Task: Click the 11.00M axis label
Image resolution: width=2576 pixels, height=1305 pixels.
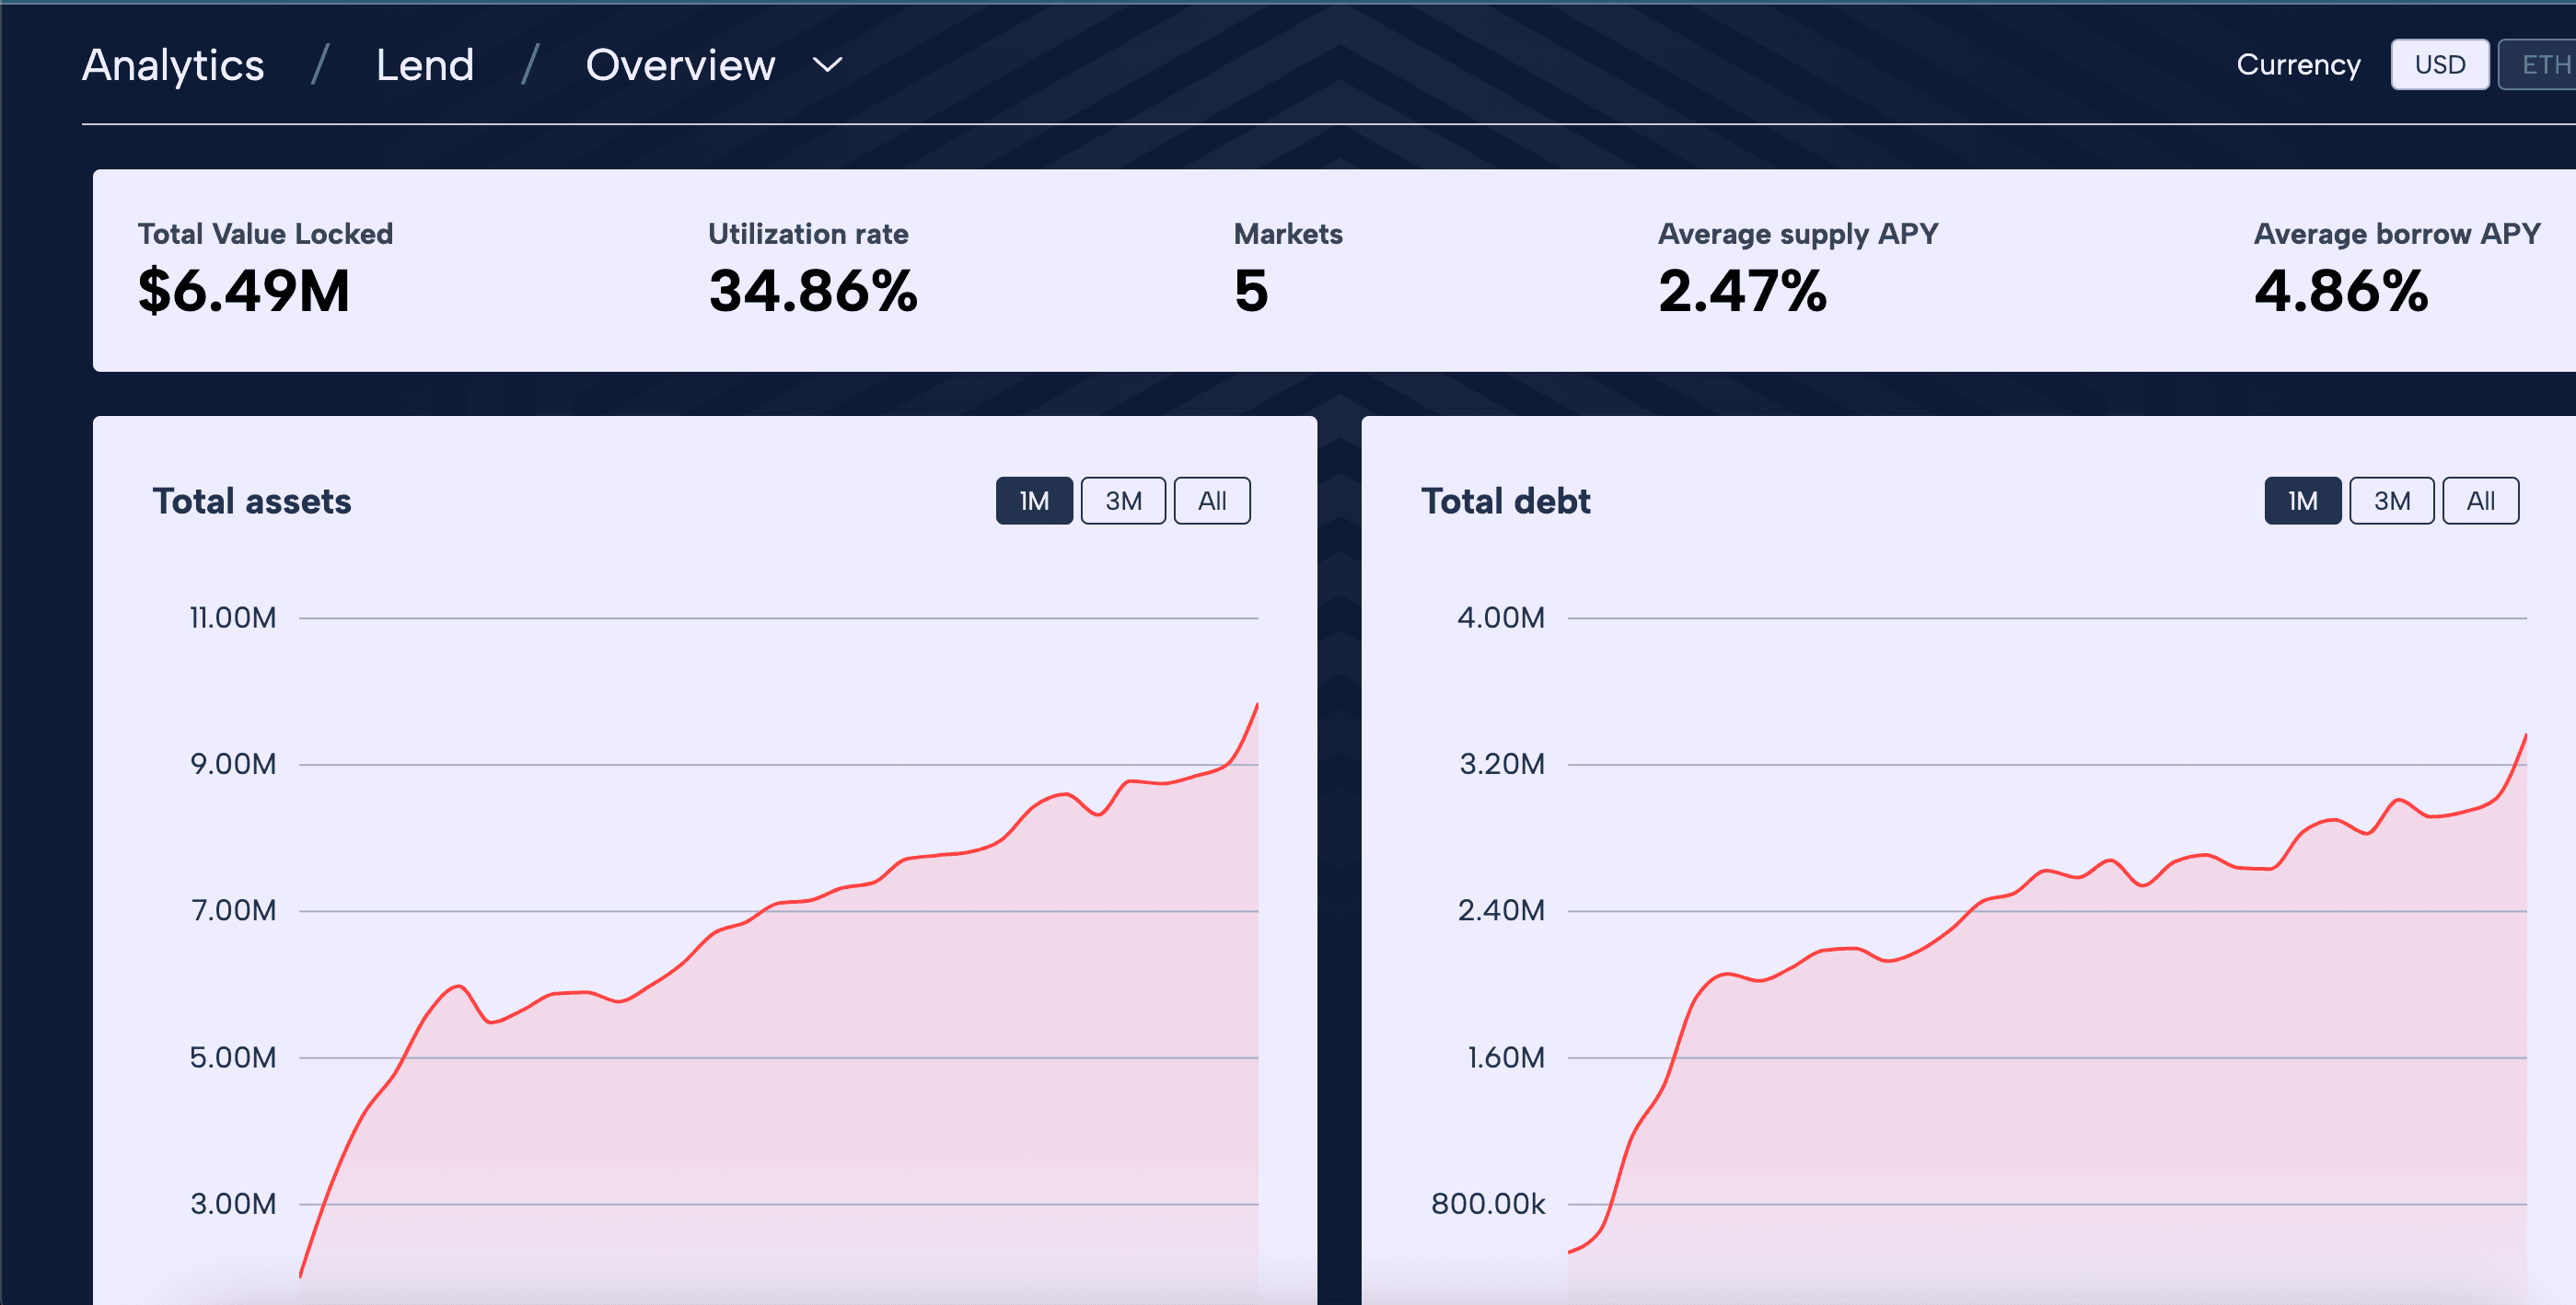Action: 233,618
